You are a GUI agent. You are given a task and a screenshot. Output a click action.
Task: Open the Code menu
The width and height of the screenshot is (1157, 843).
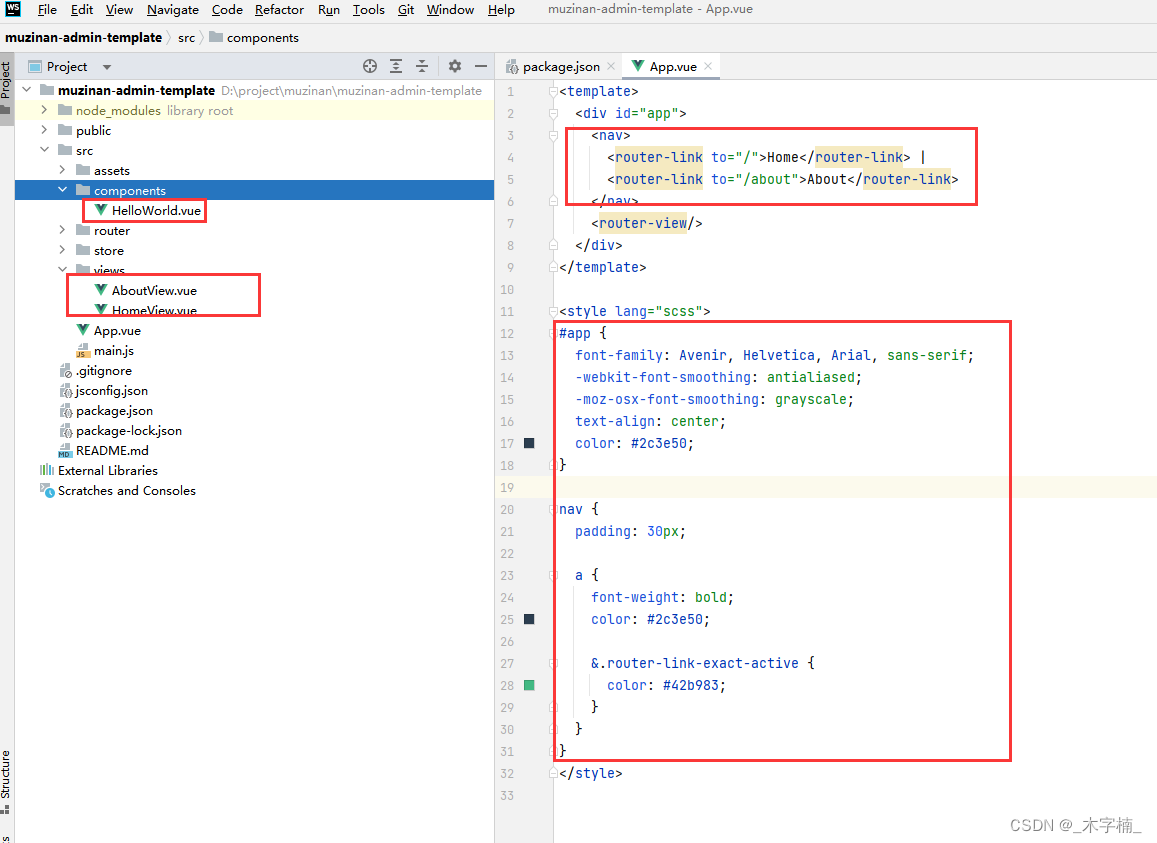[227, 10]
